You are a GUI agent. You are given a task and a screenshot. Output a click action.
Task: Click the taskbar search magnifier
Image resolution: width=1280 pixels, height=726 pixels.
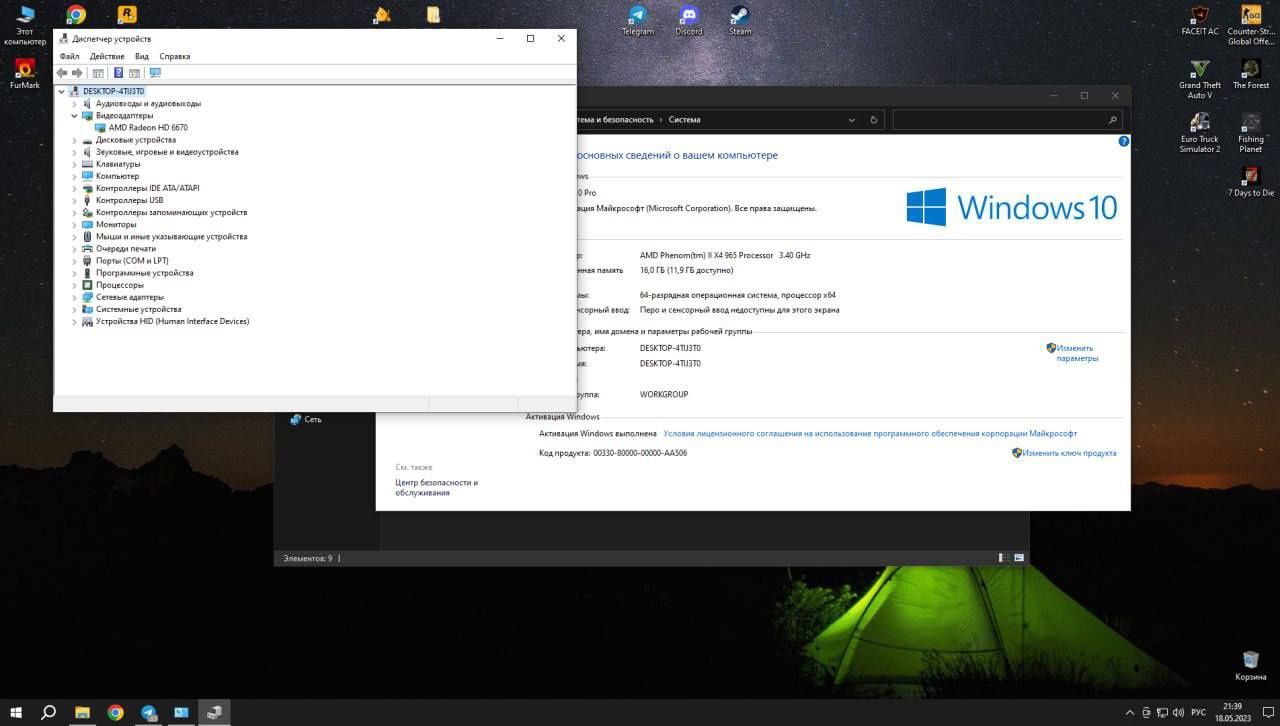(48, 713)
